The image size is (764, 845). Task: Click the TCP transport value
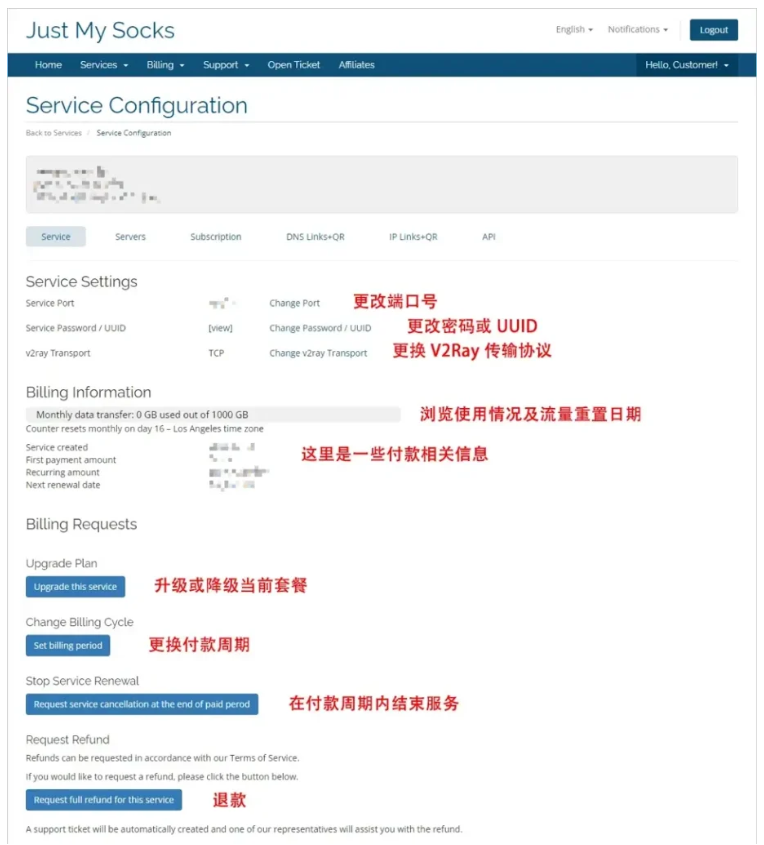(216, 354)
